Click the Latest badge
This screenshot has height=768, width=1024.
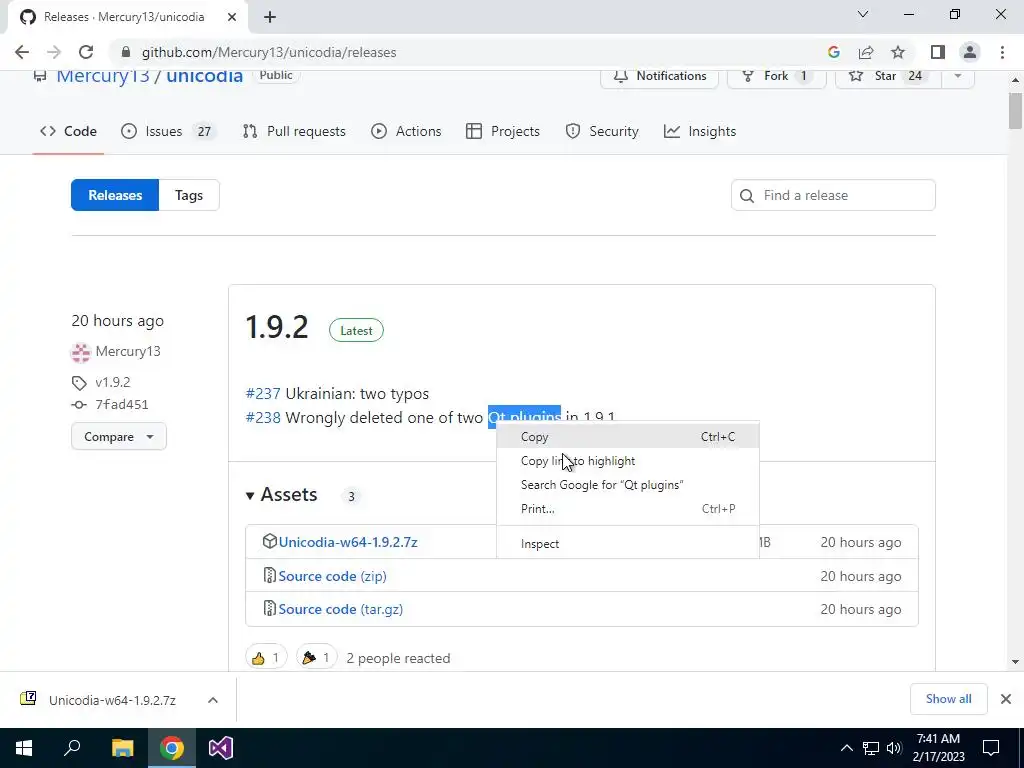[356, 330]
